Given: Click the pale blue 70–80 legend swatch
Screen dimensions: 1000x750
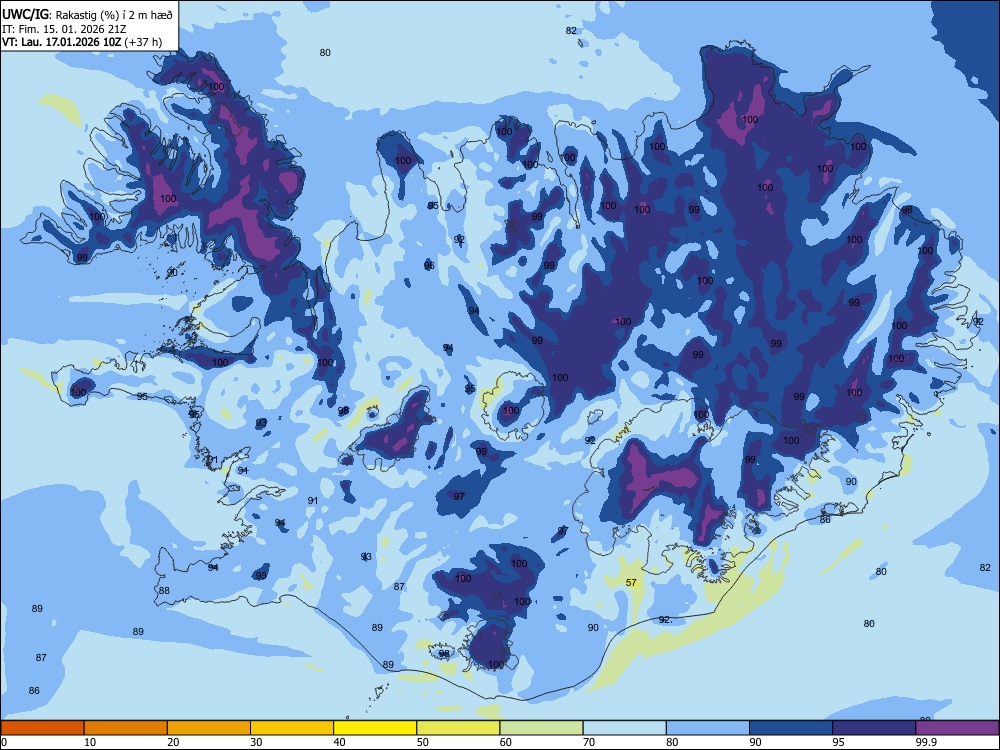Looking at the screenshot, I should (624, 728).
